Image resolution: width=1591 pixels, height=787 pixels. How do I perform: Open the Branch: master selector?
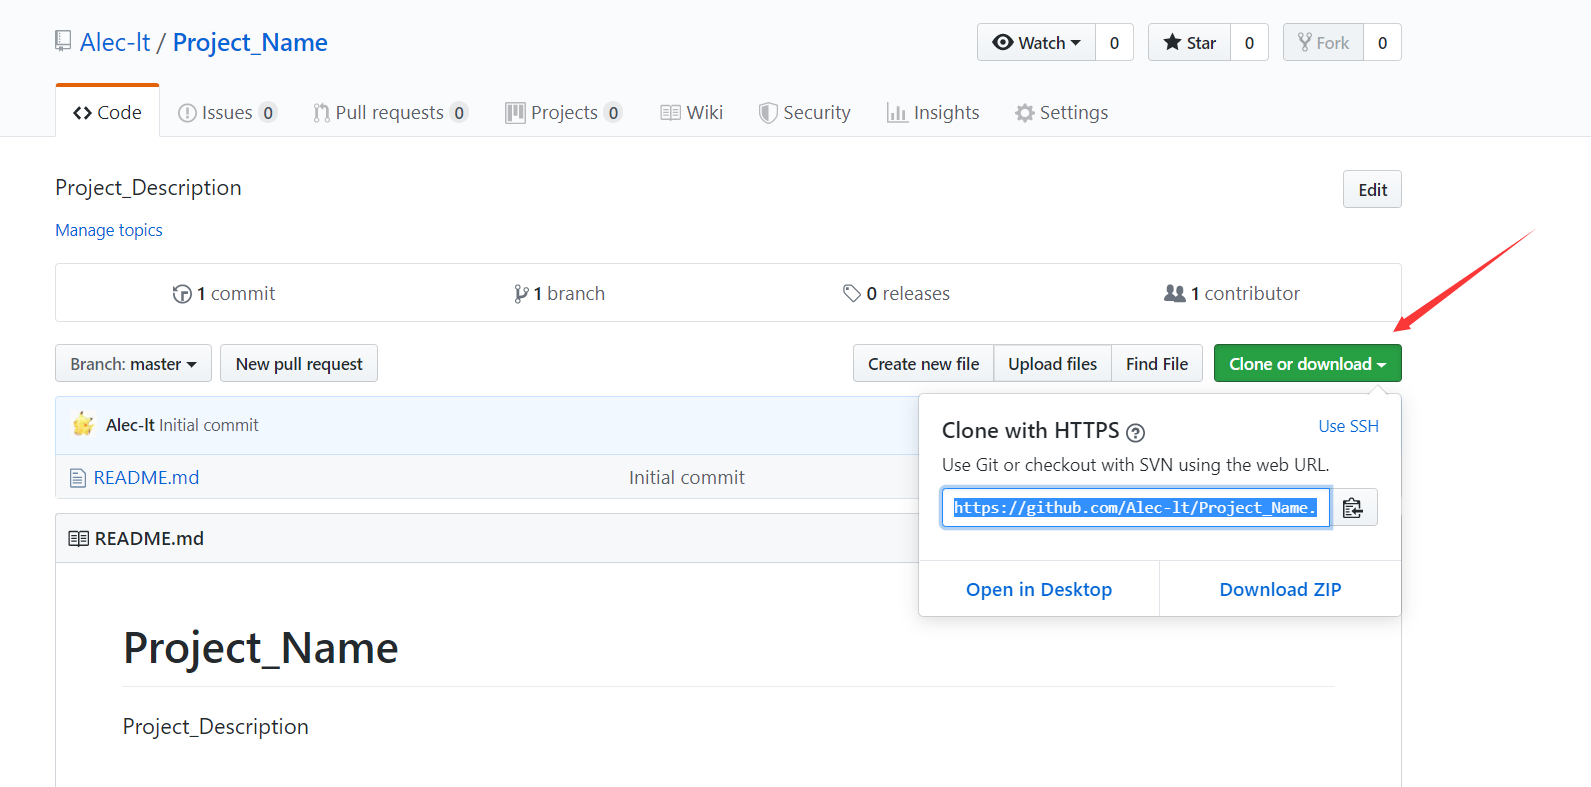[133, 364]
